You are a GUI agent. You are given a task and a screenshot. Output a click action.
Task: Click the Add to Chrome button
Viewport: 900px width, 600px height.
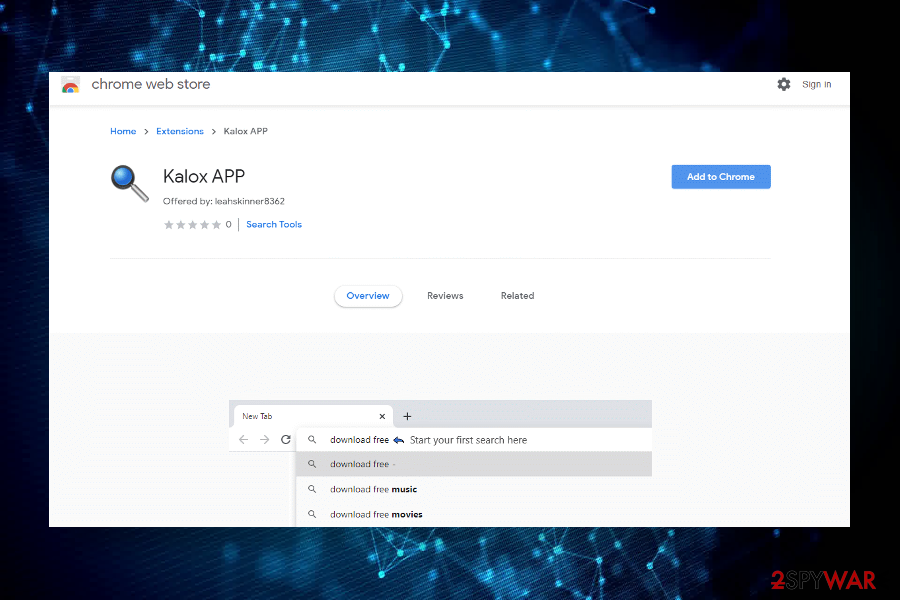tap(721, 177)
